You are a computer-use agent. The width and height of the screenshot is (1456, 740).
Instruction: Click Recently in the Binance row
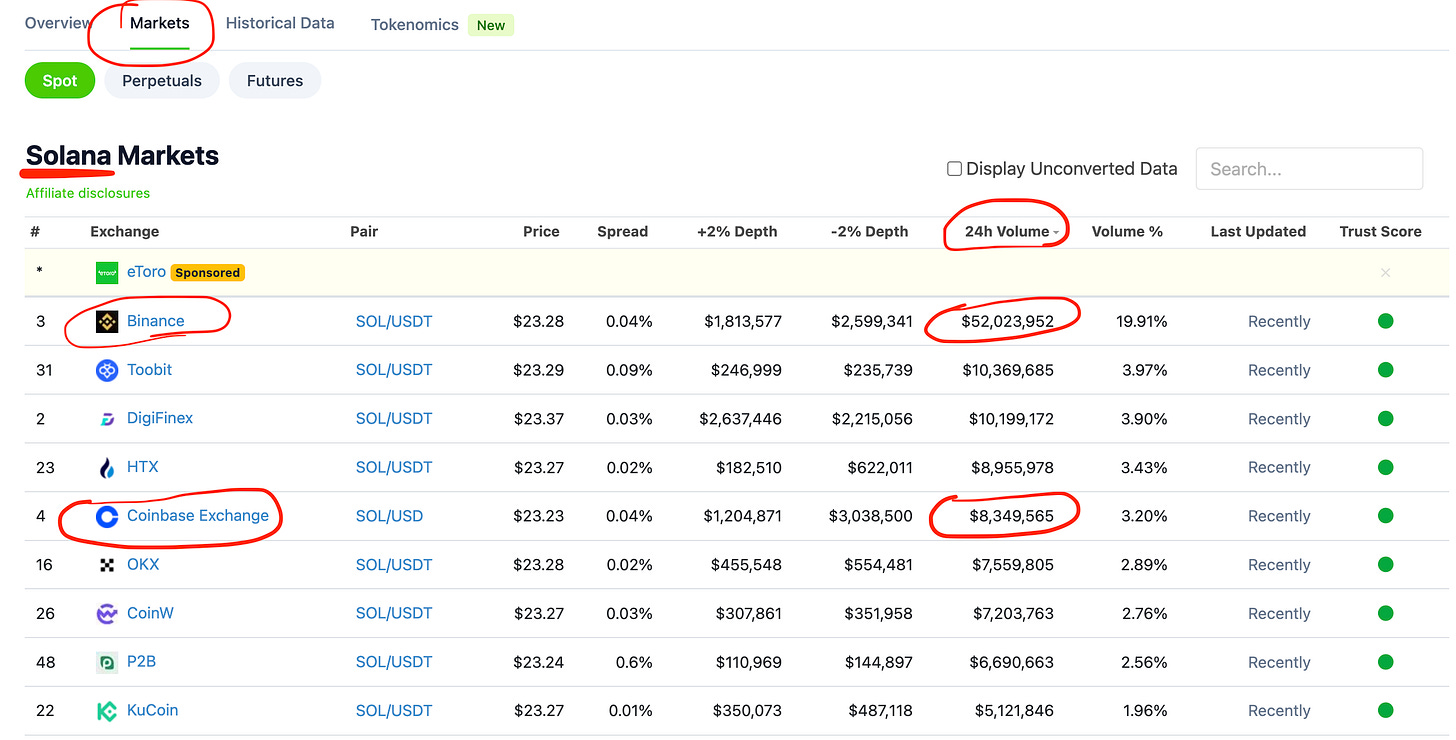point(1279,322)
